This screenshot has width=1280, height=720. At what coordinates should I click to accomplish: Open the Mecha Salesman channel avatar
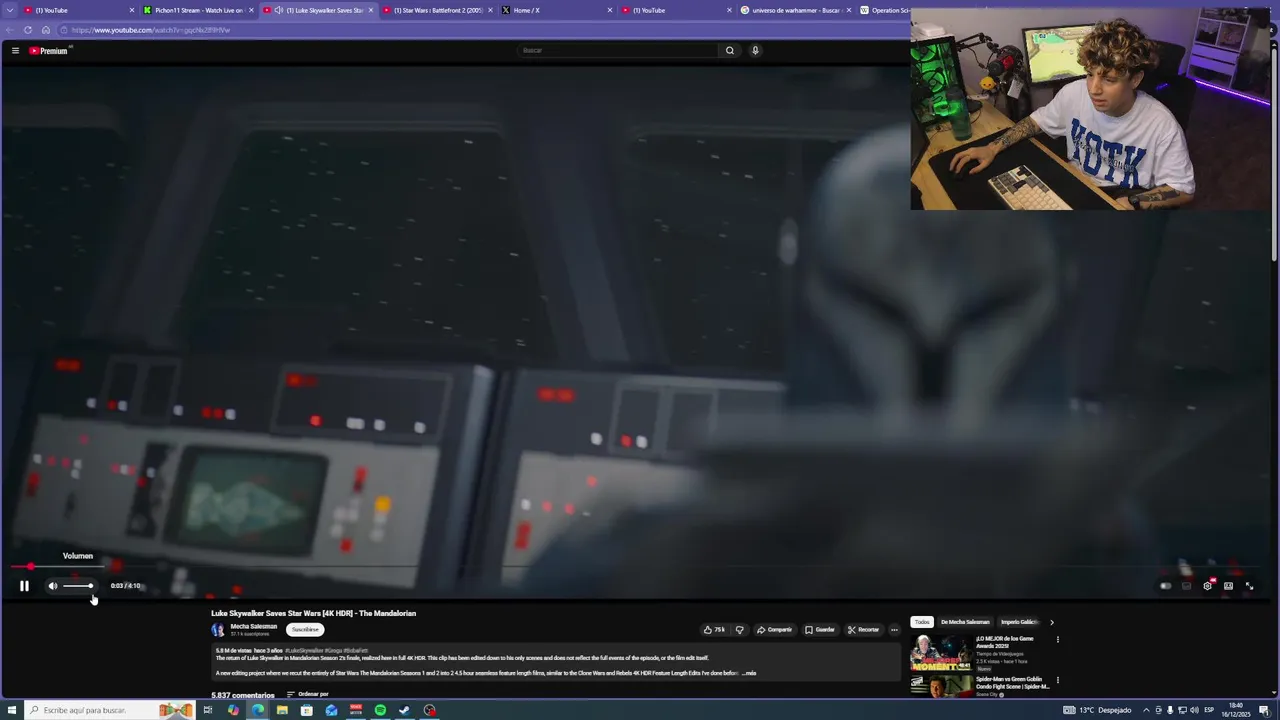(x=218, y=630)
